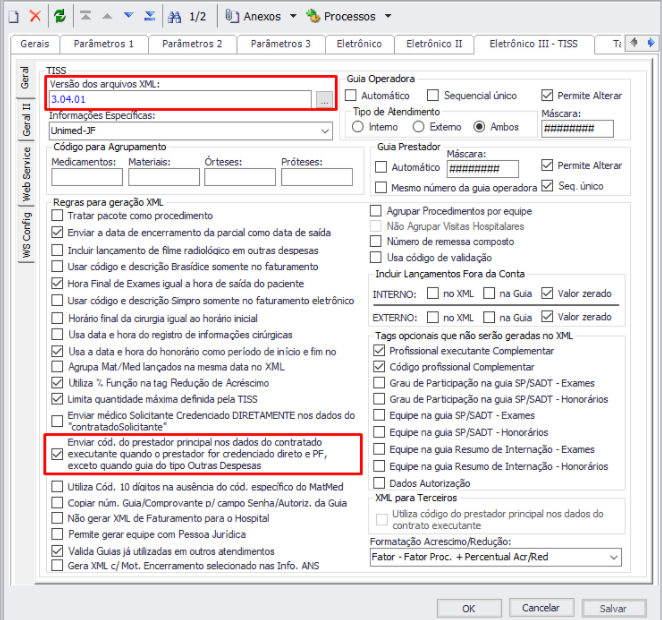Click the Materiais input field
Viewport: 662px width, 620px height.
pos(164,177)
